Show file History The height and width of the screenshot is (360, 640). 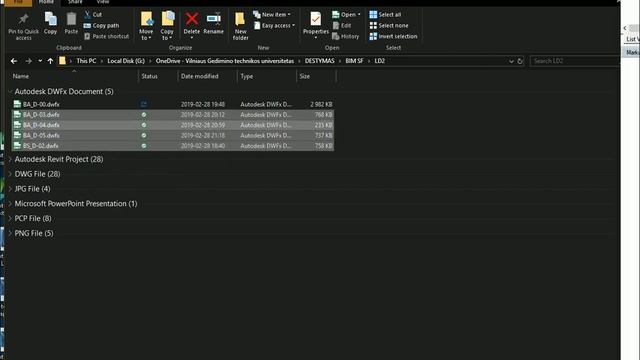[346, 36]
